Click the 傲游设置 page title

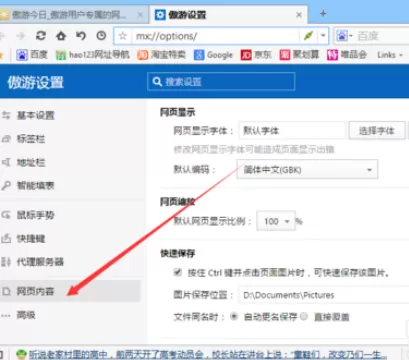(35, 82)
